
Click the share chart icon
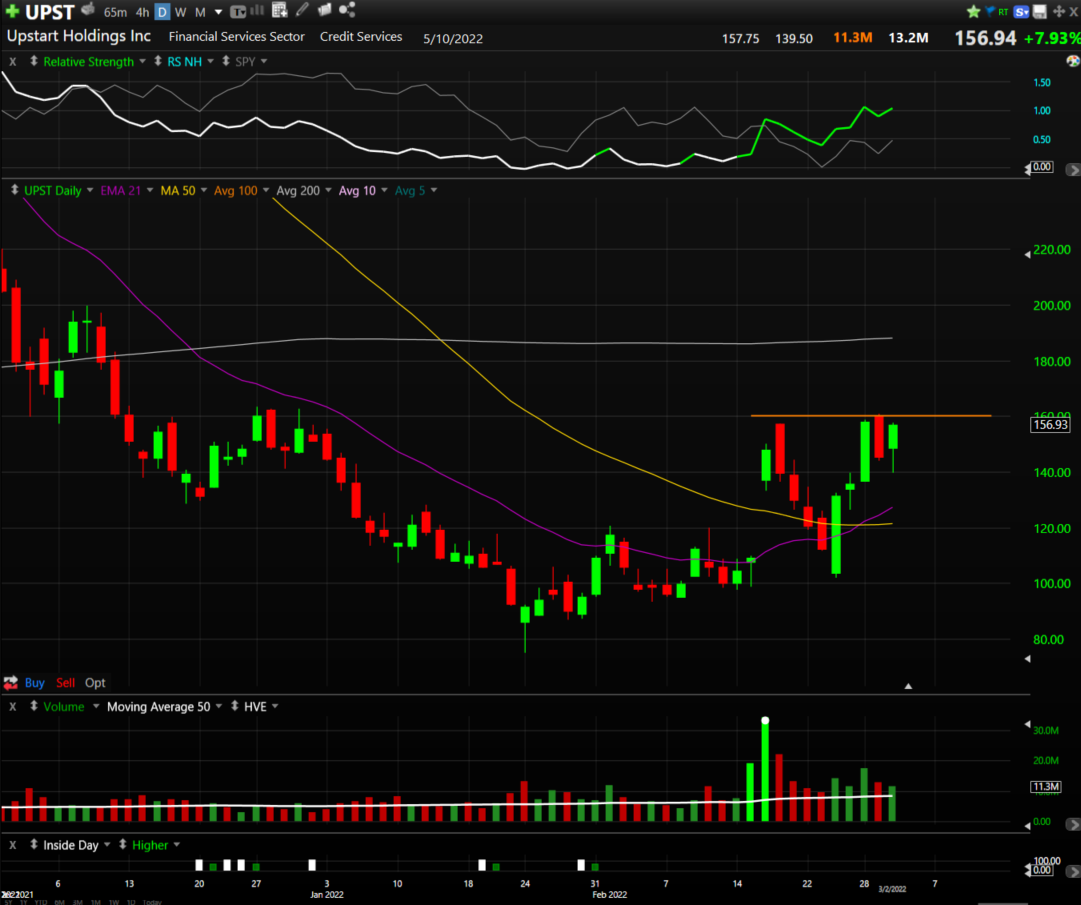tap(347, 10)
